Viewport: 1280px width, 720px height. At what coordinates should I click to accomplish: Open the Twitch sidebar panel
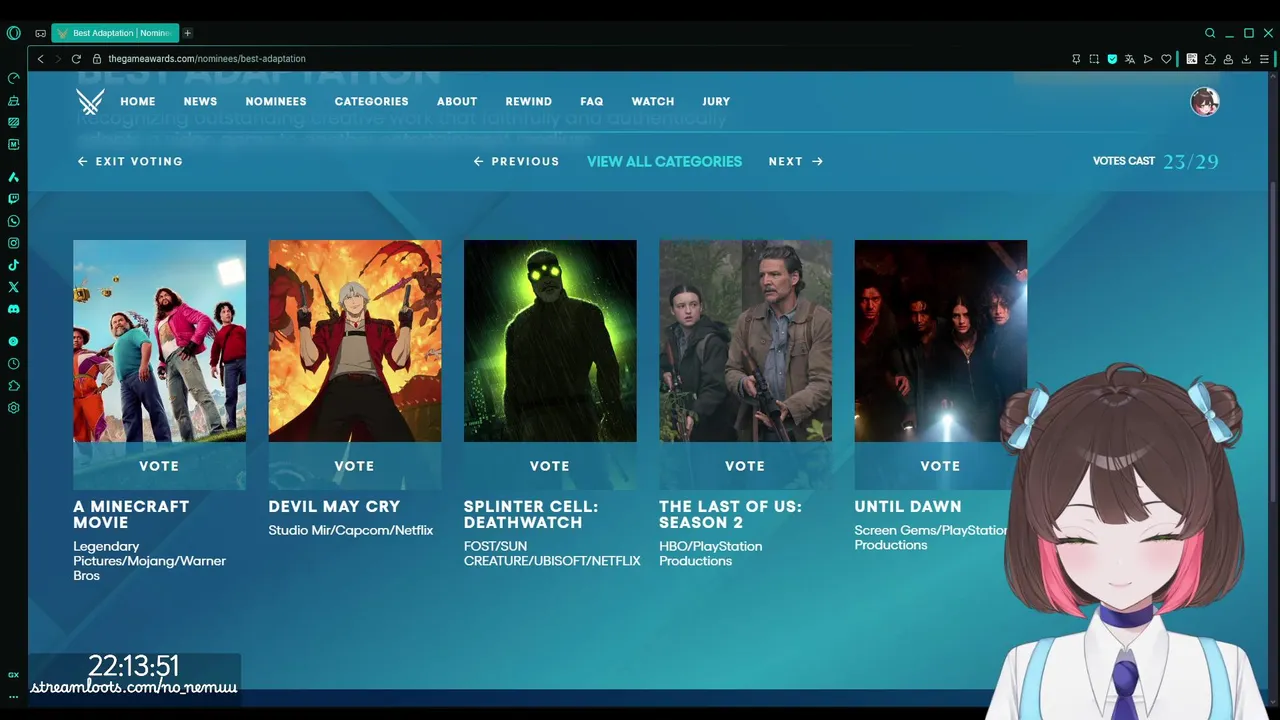[13, 199]
